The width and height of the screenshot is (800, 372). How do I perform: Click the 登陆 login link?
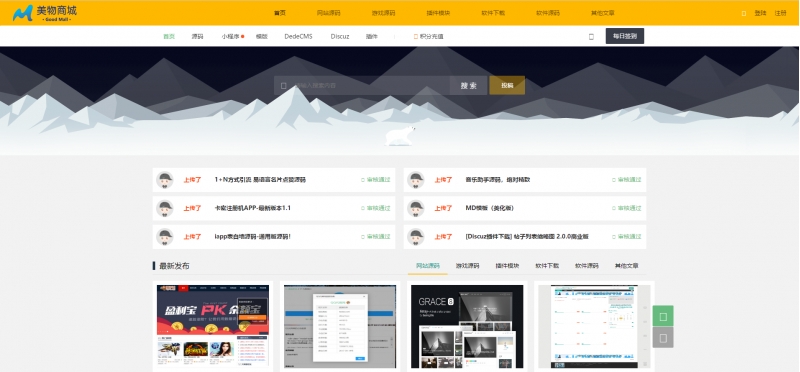point(760,13)
